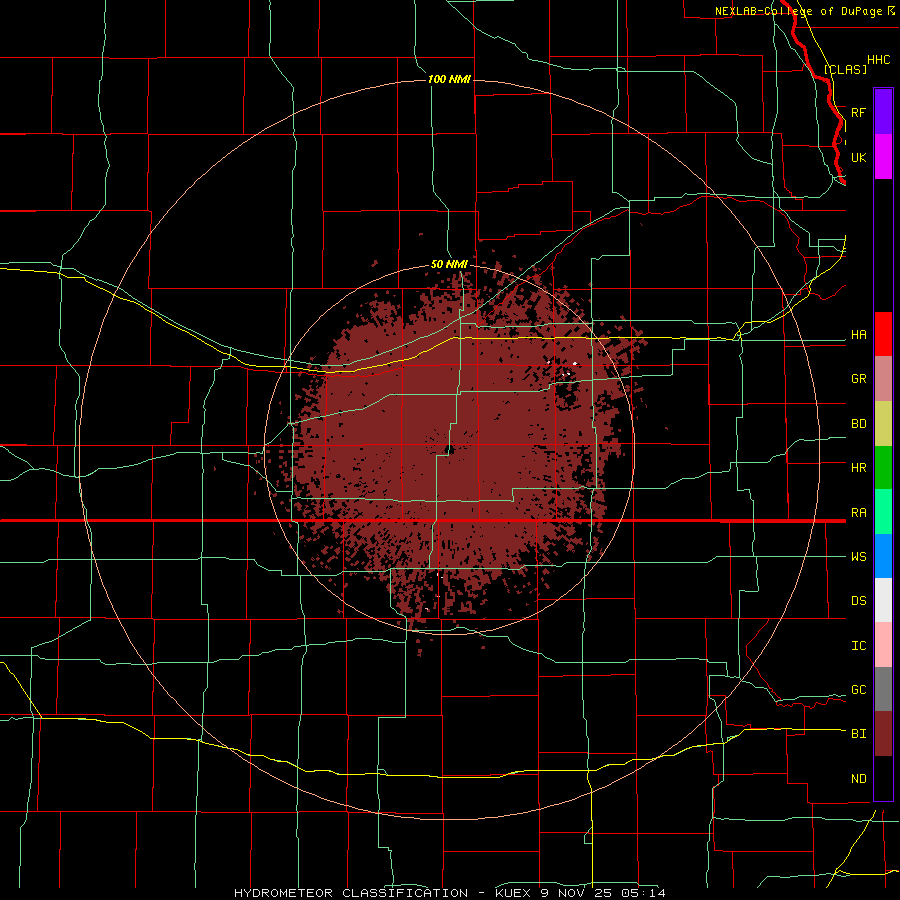Click the BI dark red legend swatch
The width and height of the screenshot is (900, 900).
[x=883, y=734]
